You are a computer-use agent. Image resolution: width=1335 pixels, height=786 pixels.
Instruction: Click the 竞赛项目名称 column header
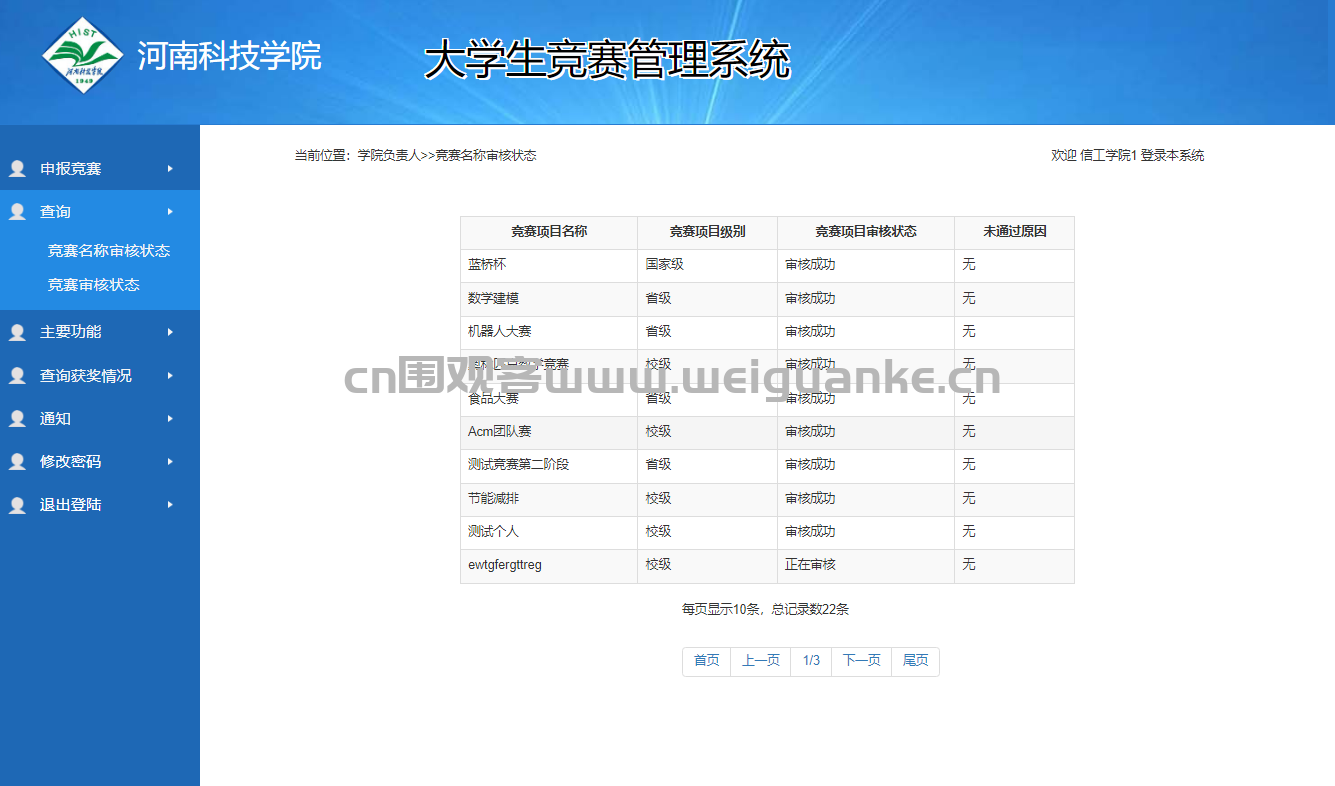coord(549,232)
